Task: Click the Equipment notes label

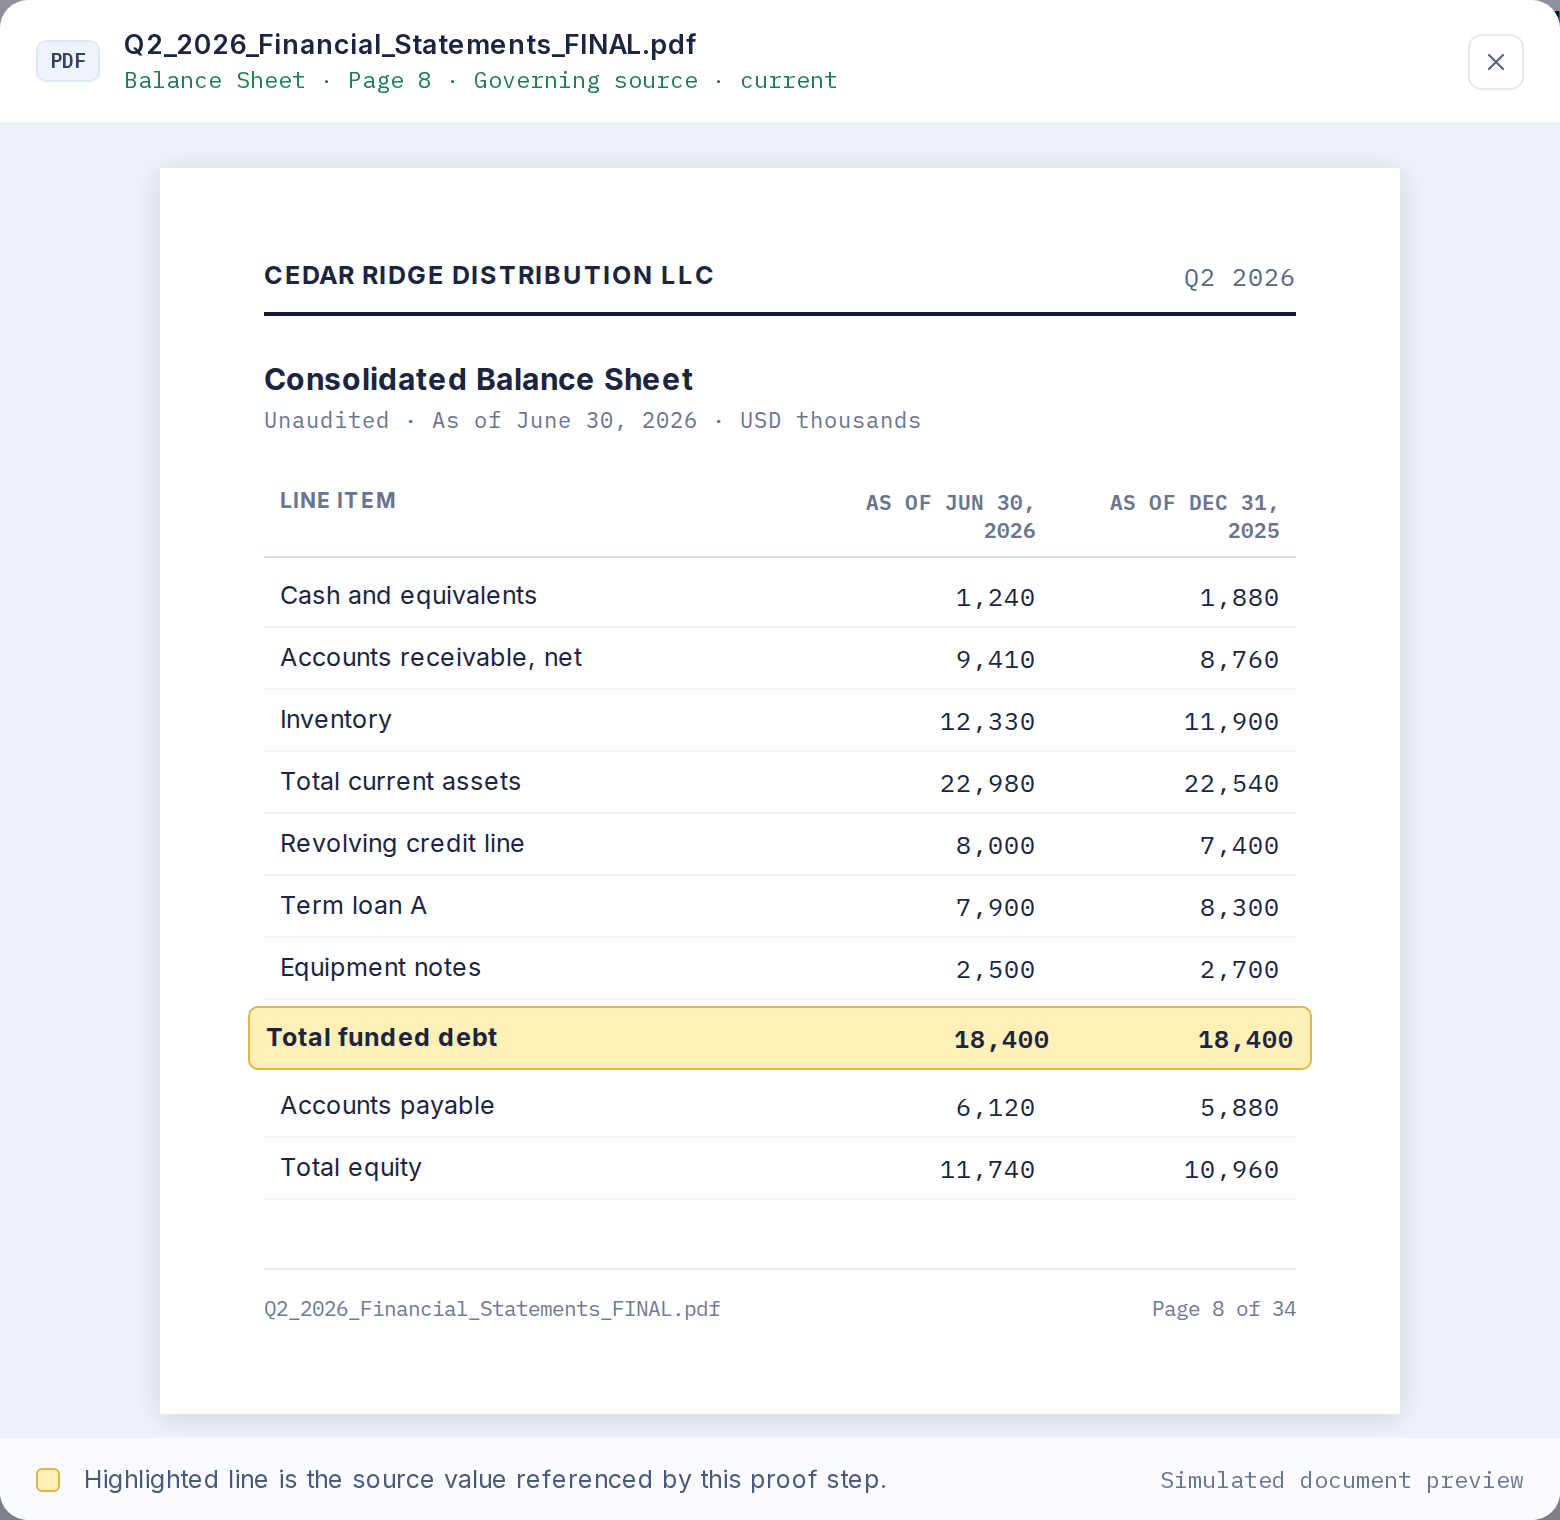Action: (x=380, y=968)
